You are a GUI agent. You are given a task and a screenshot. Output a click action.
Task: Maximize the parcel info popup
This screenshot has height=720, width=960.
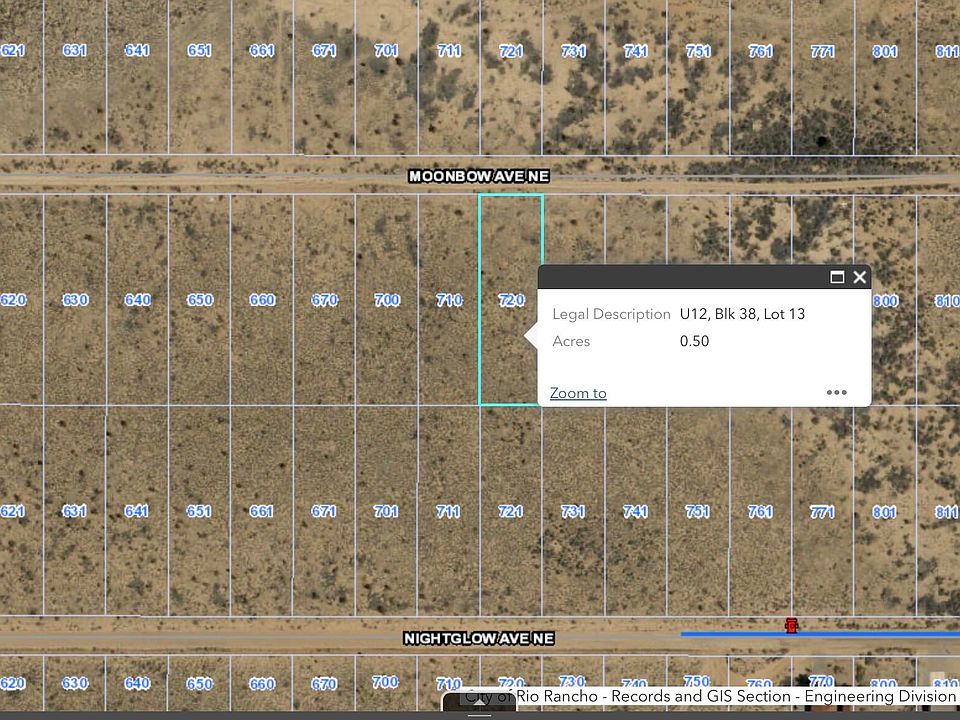click(x=837, y=277)
